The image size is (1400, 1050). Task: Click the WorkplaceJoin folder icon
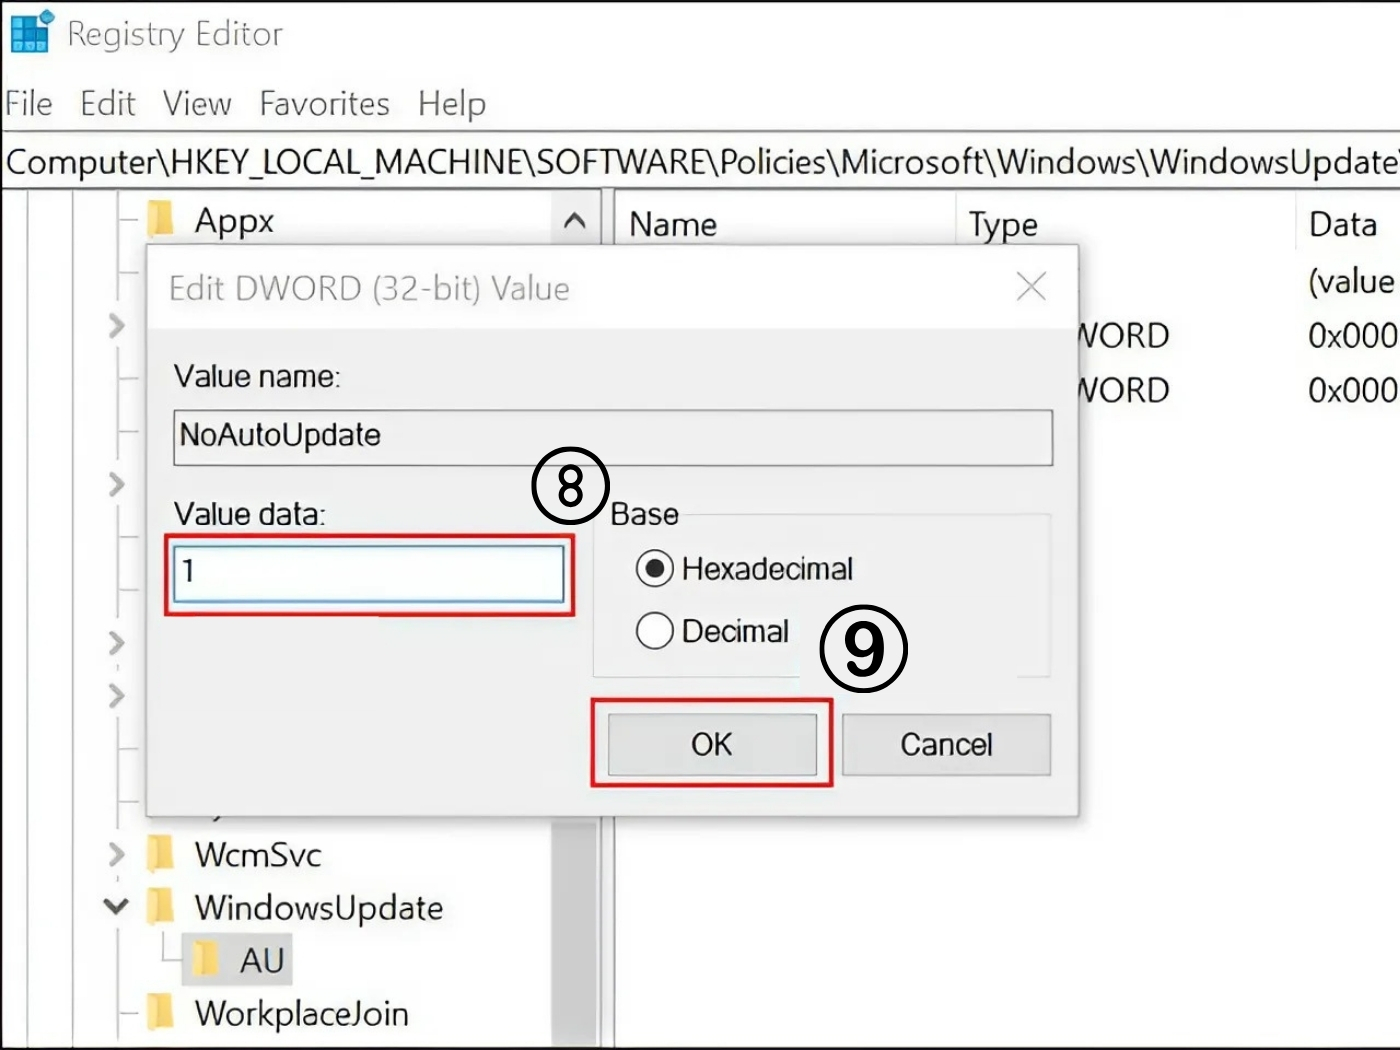tap(161, 1012)
